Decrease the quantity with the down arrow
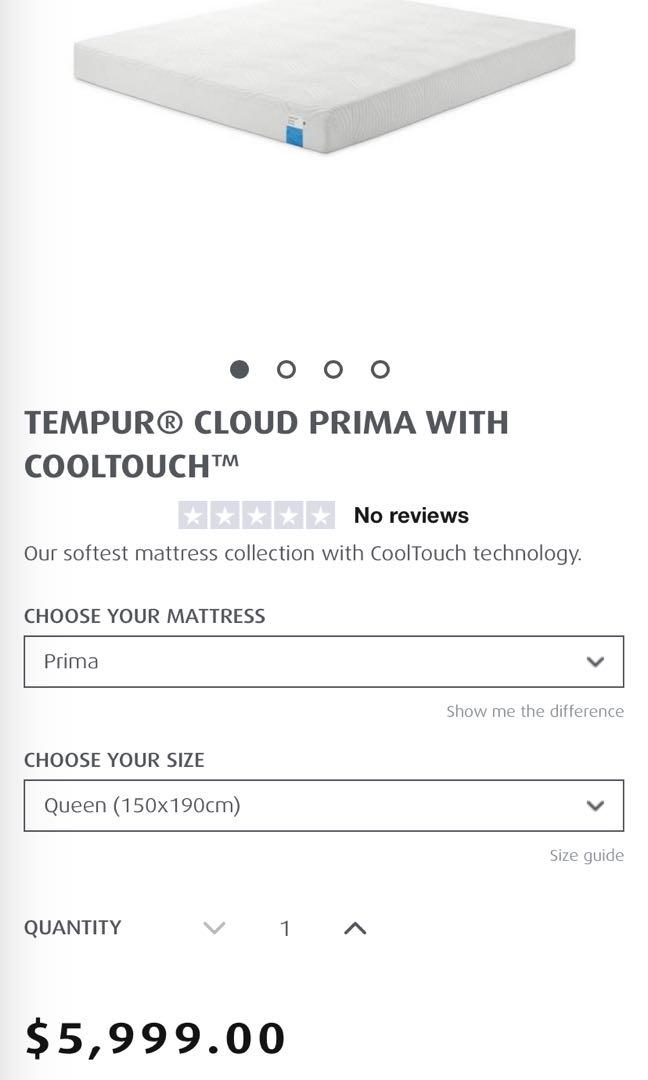 tap(212, 928)
